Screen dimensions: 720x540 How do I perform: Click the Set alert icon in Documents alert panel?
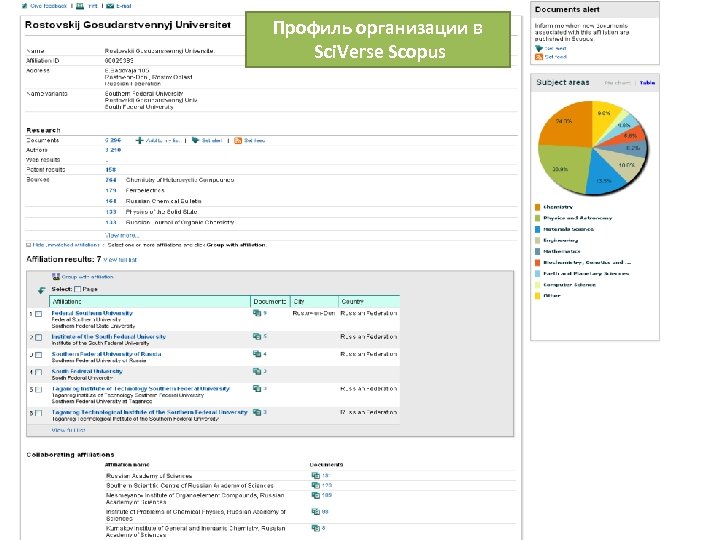coord(539,48)
